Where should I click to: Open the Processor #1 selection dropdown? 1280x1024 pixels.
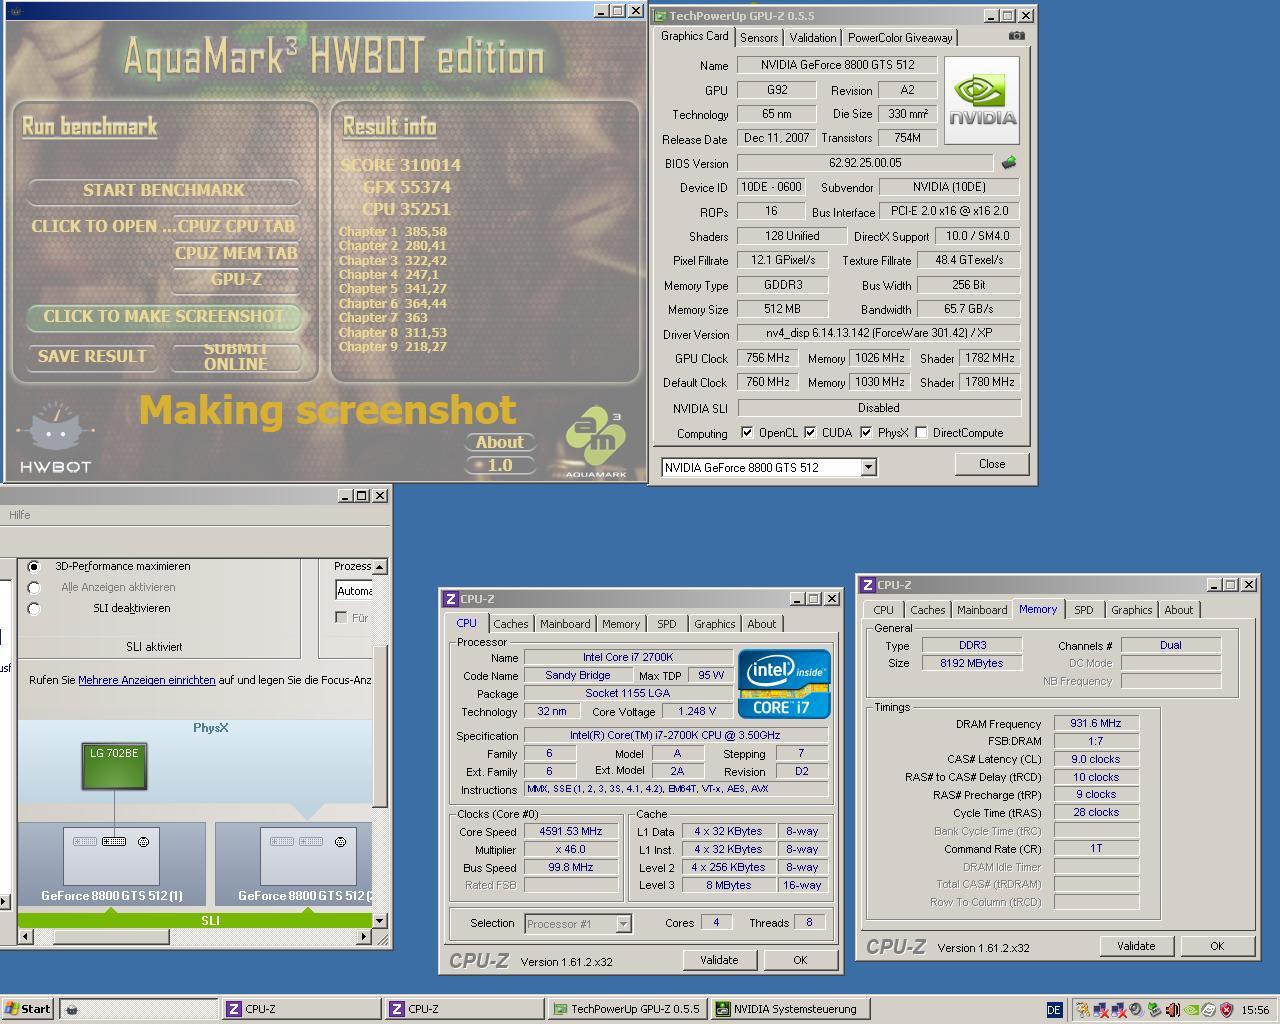pyautogui.click(x=623, y=924)
